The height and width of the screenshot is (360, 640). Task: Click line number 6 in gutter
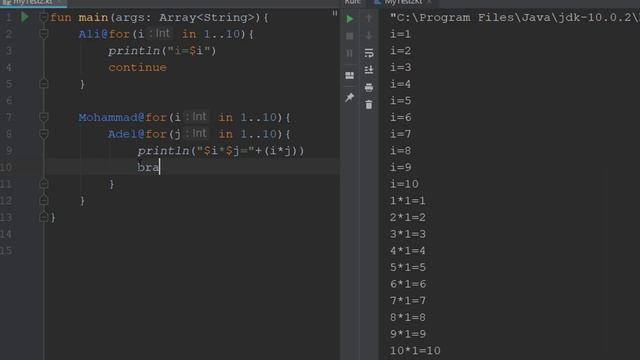coord(9,100)
